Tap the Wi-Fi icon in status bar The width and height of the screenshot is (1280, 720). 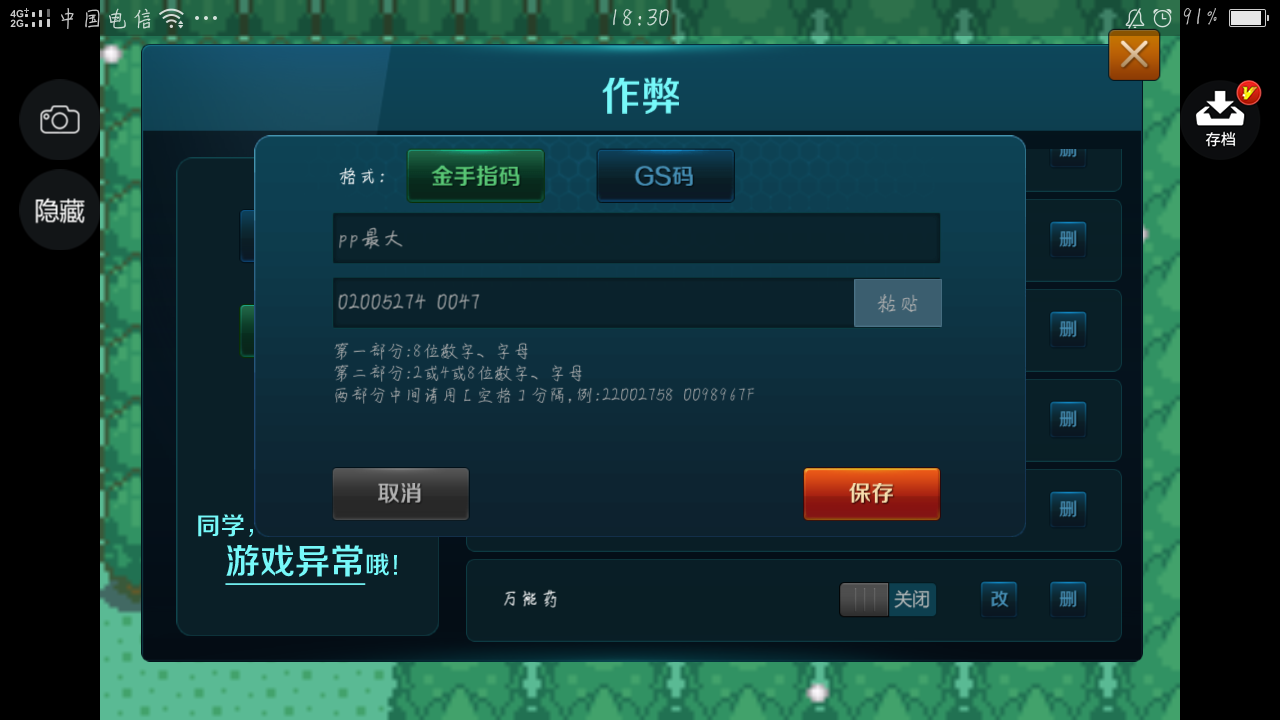coord(172,18)
